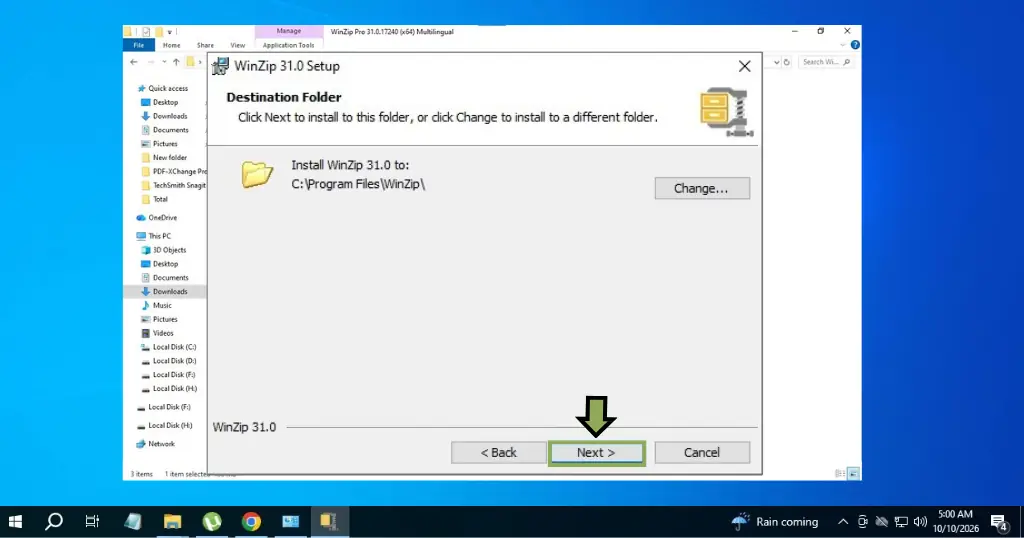Switch Explorer to large icons view
1024x538 pixels.
tap(854, 474)
